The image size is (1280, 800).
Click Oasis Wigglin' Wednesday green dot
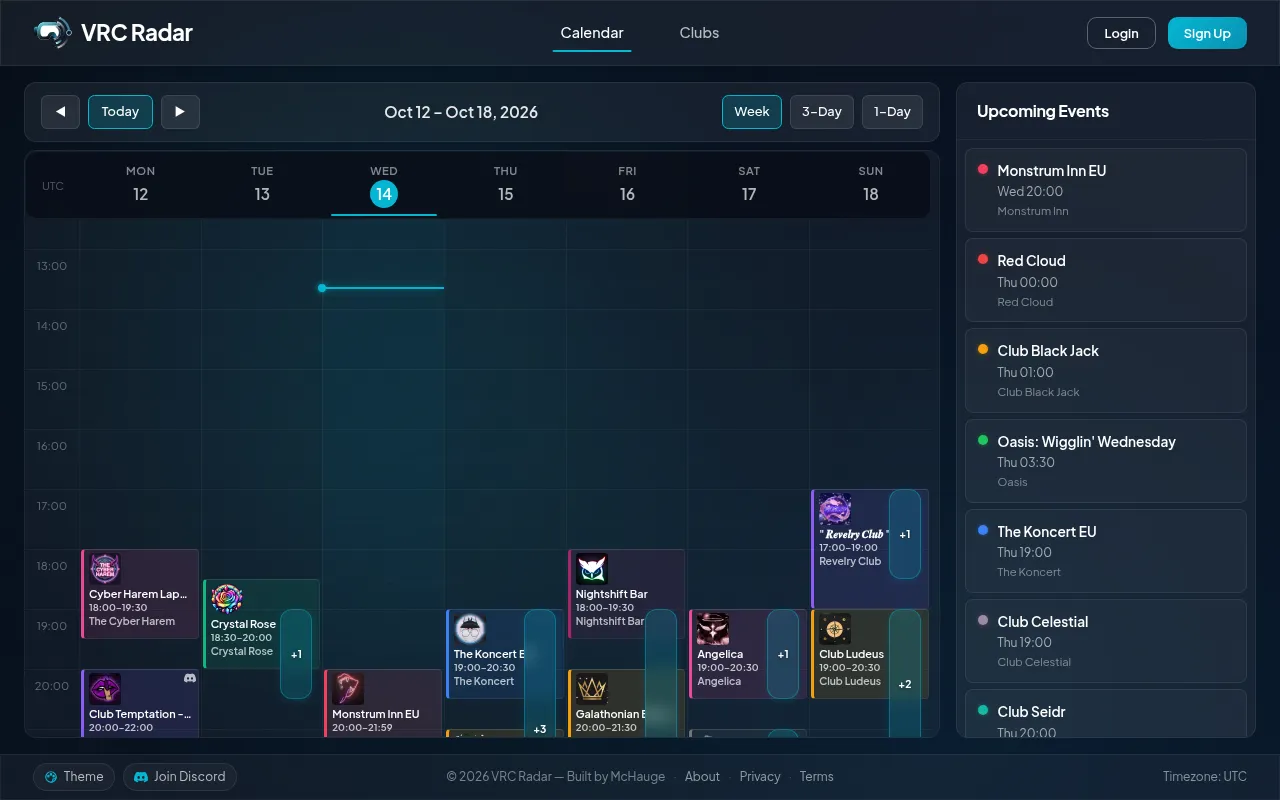[983, 440]
